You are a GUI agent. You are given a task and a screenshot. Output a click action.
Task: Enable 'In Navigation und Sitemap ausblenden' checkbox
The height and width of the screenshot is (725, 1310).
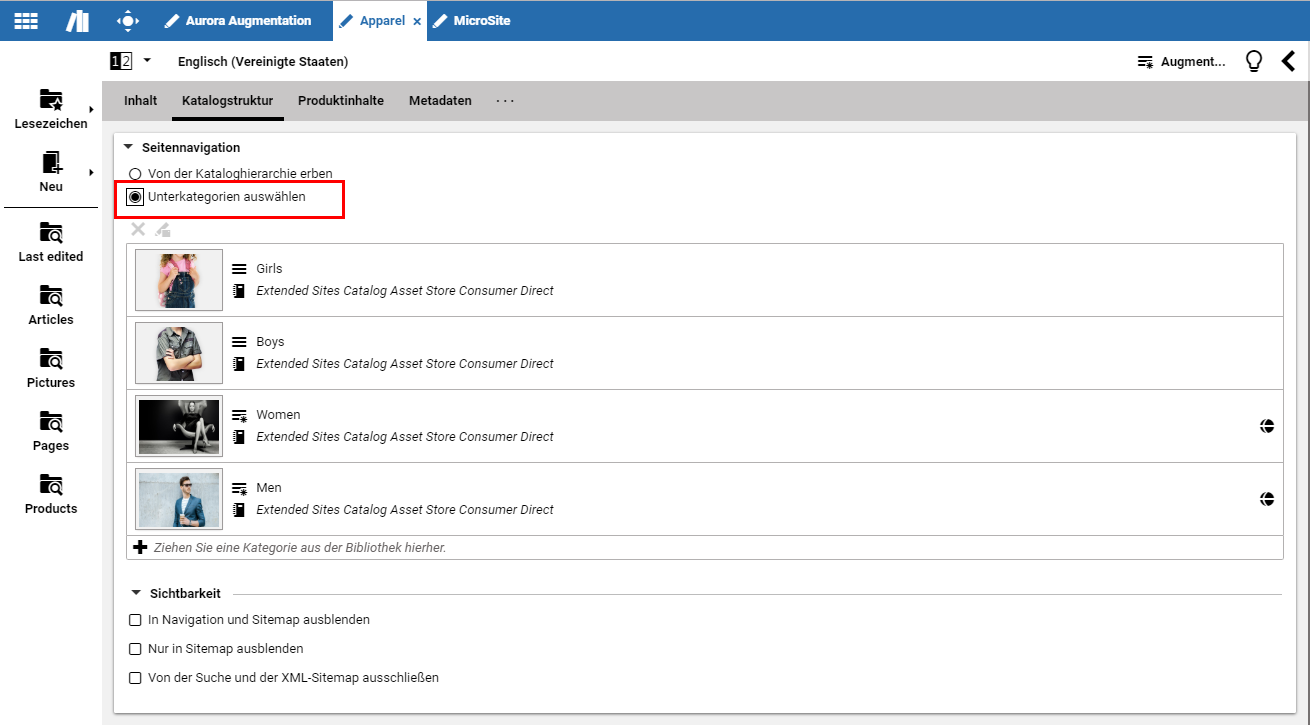tap(135, 620)
